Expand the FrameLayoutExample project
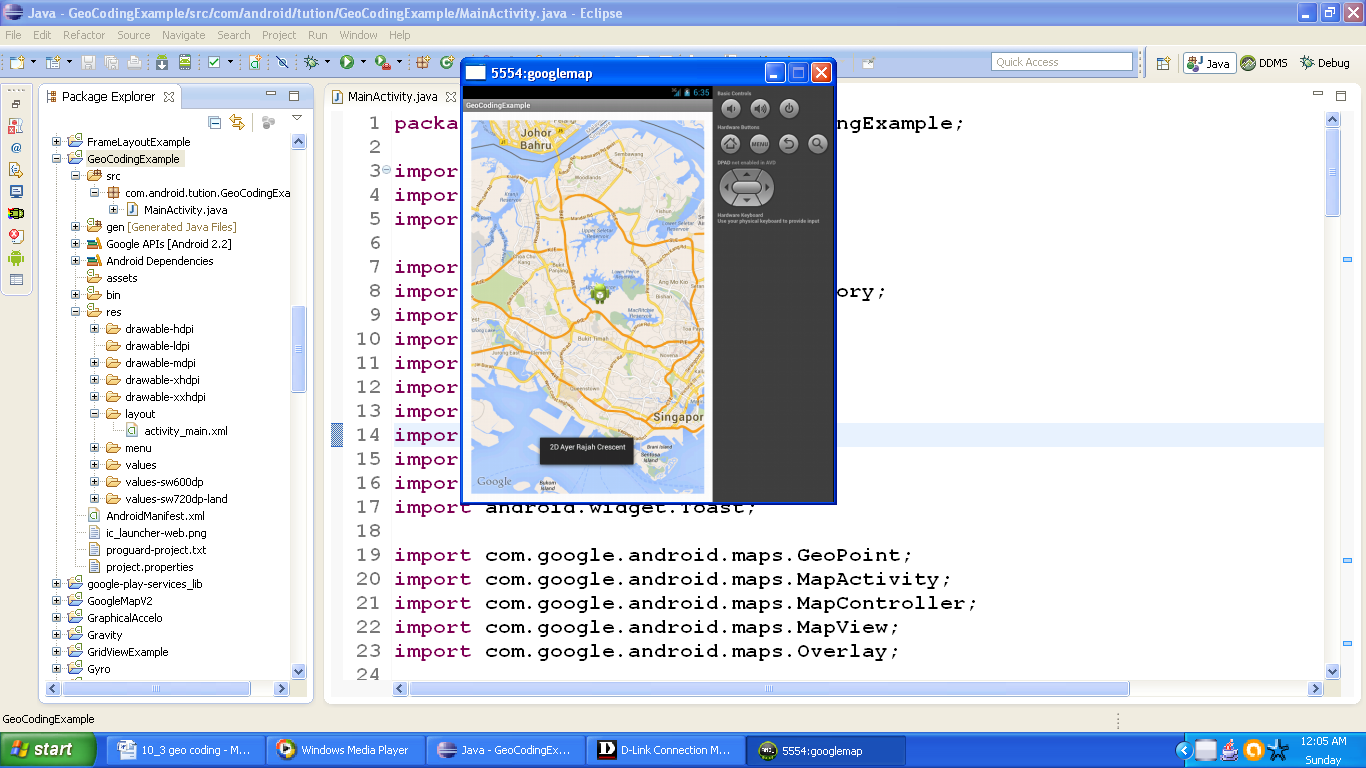The image size is (1366, 768). pos(57,142)
